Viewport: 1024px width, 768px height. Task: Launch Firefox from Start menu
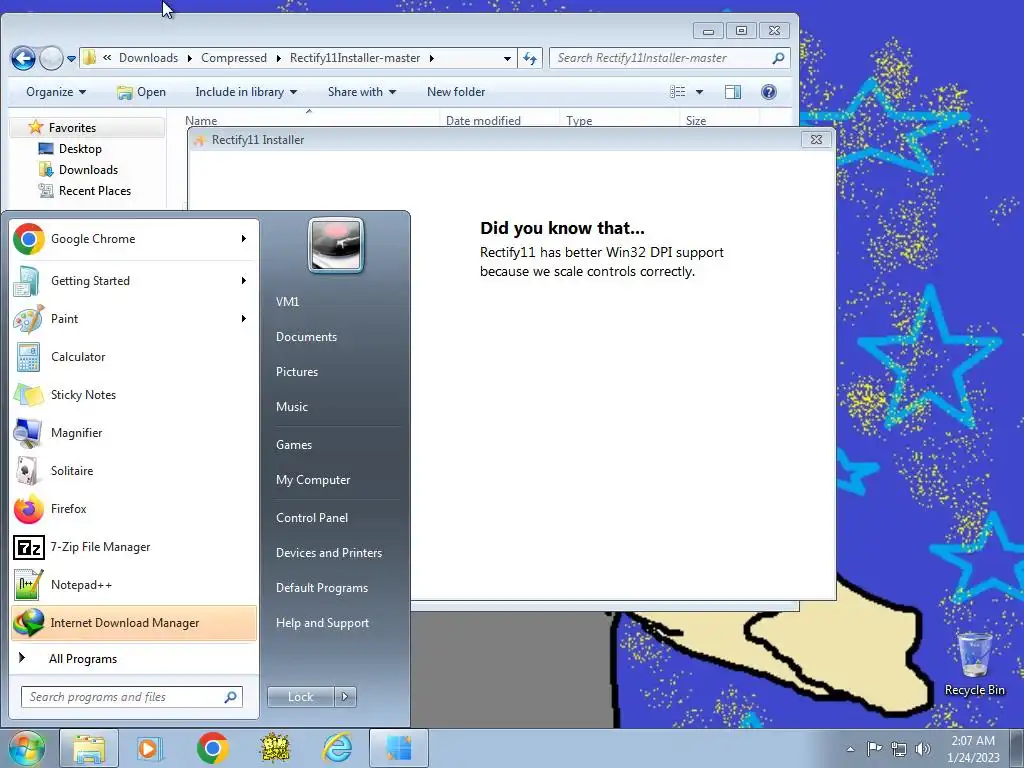[x=134, y=509]
